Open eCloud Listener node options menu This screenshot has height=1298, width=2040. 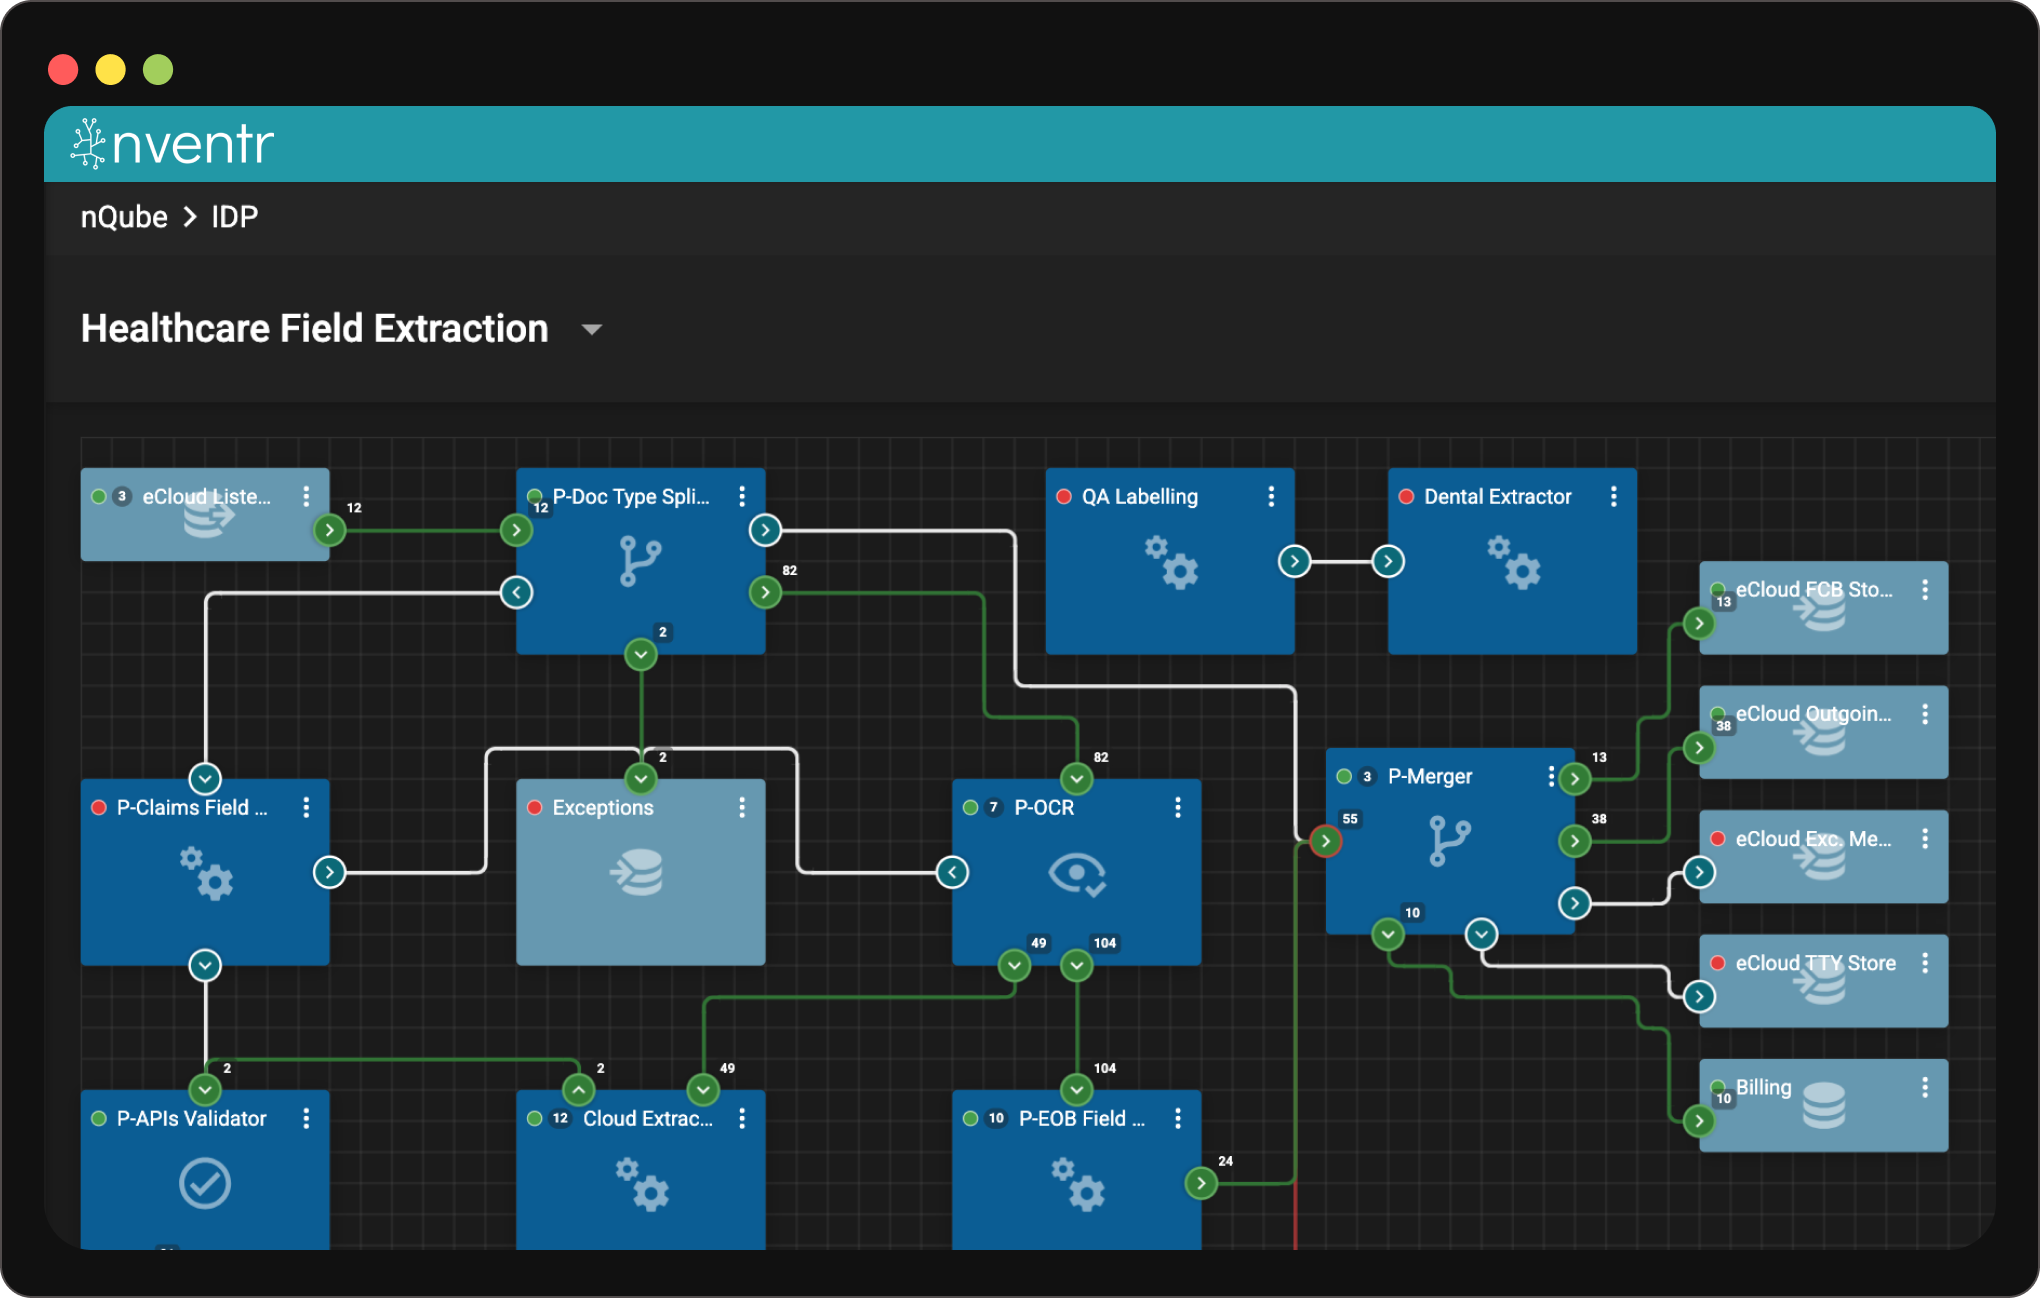click(x=306, y=496)
